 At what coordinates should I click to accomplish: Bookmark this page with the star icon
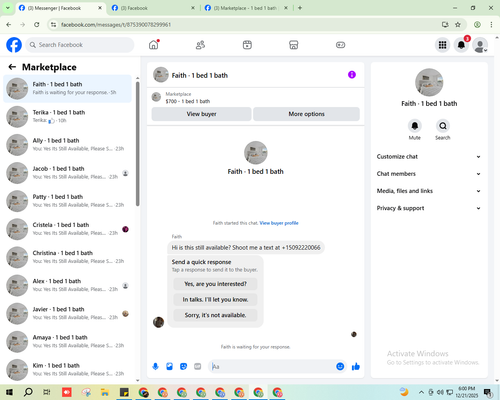point(458,24)
